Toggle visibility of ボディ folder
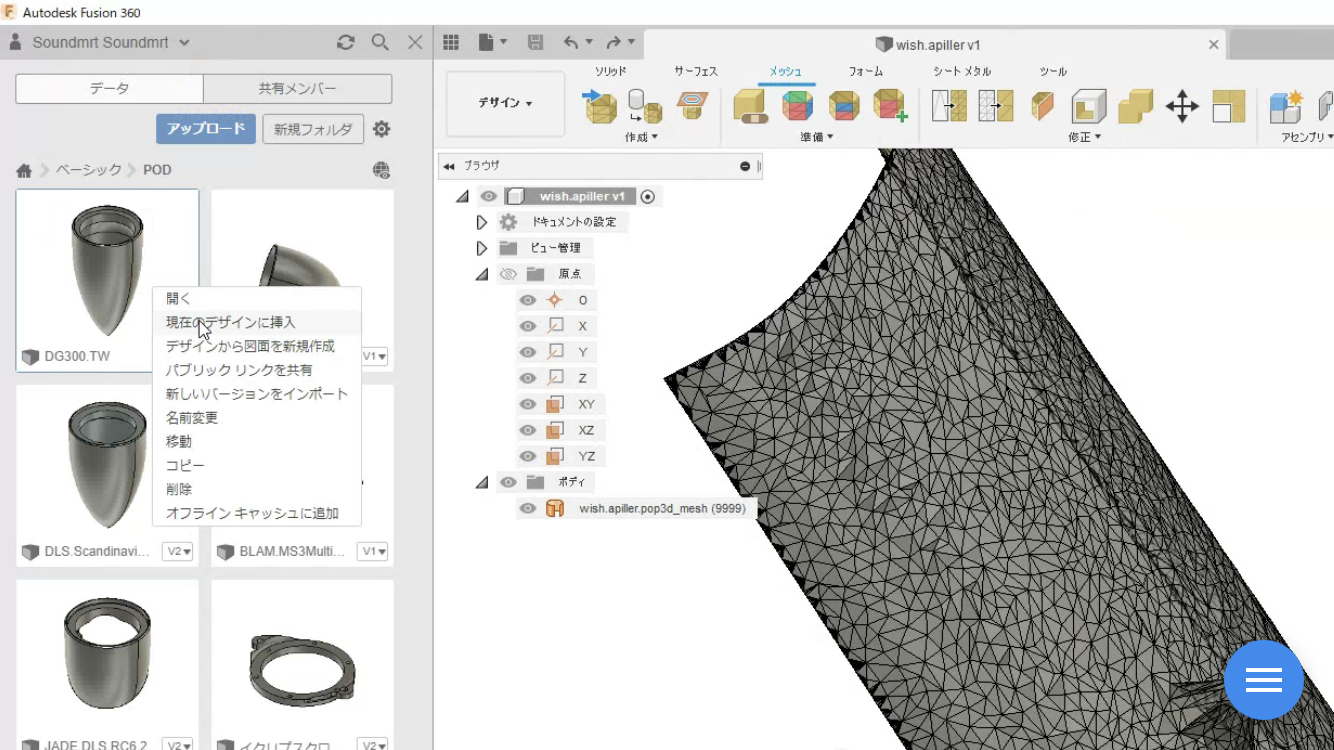The width and height of the screenshot is (1334, 750). point(508,482)
